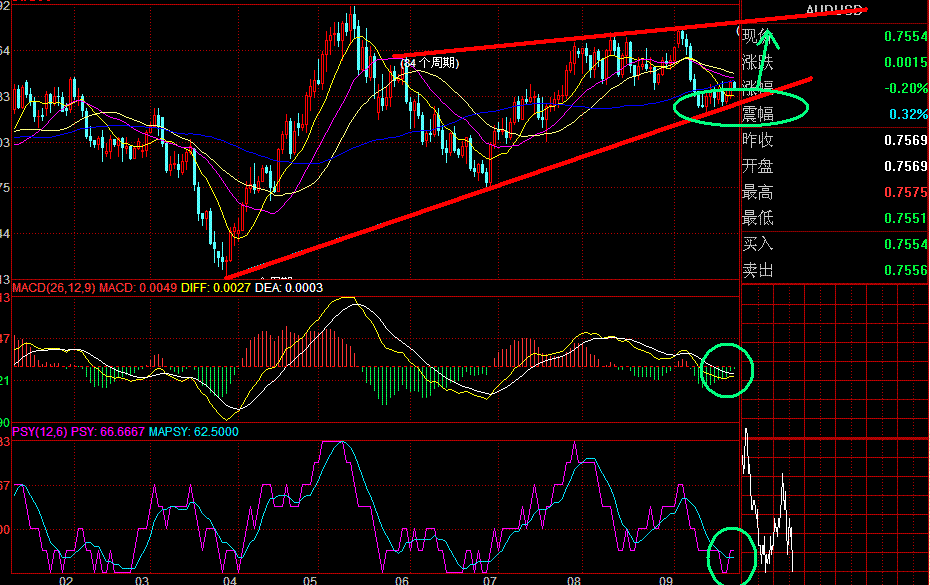This screenshot has height=585, width=930.
Task: Click the 07 month label on time axis
Action: (489, 580)
